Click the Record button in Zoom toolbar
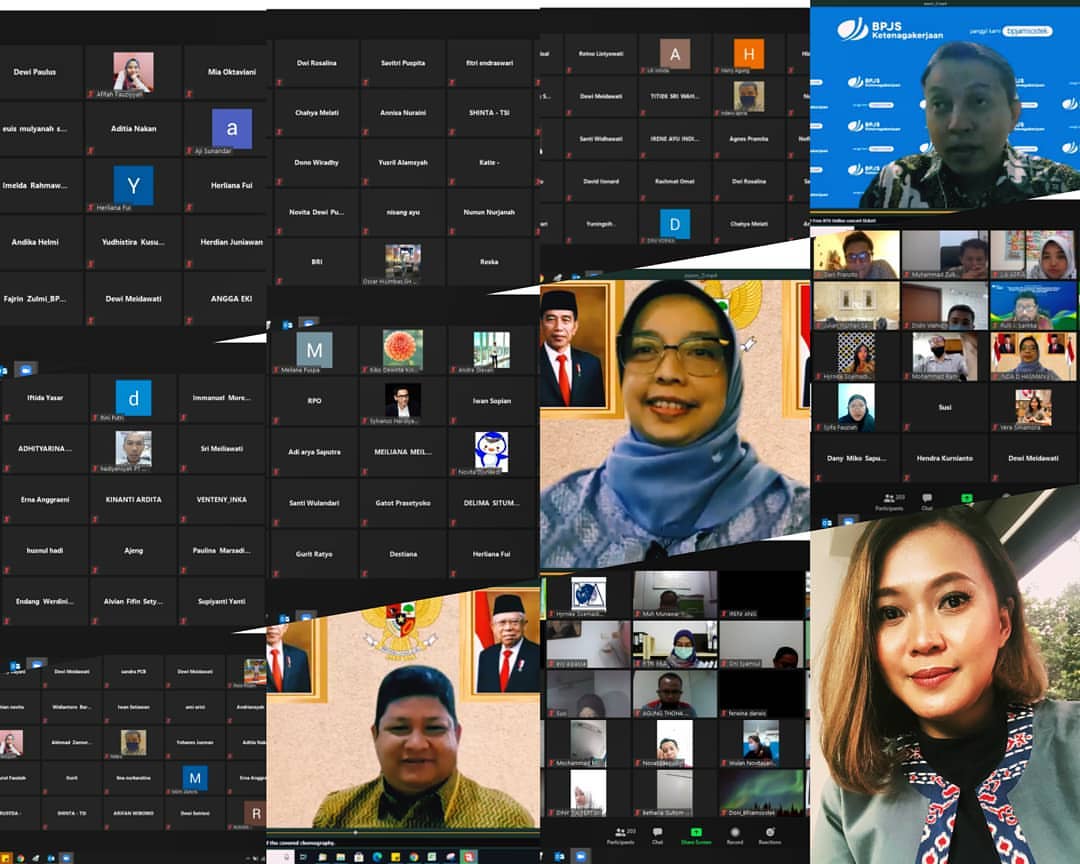The height and width of the screenshot is (864, 1080). [734, 834]
